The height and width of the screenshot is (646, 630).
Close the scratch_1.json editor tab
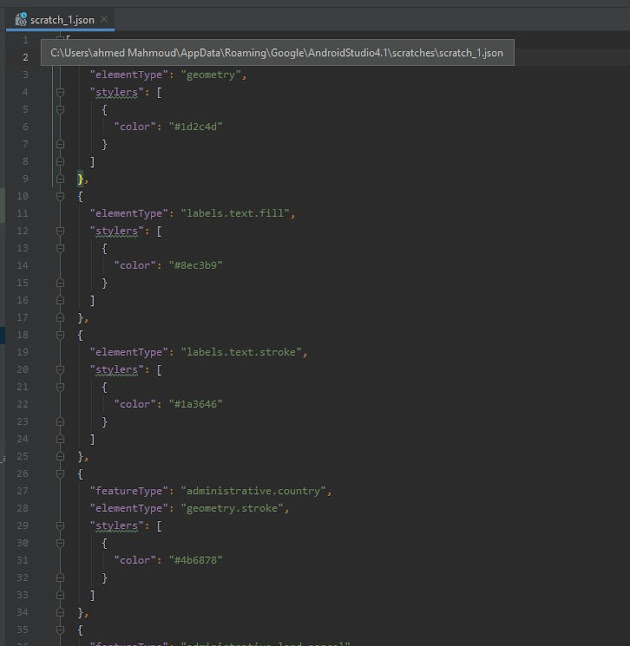pos(105,19)
